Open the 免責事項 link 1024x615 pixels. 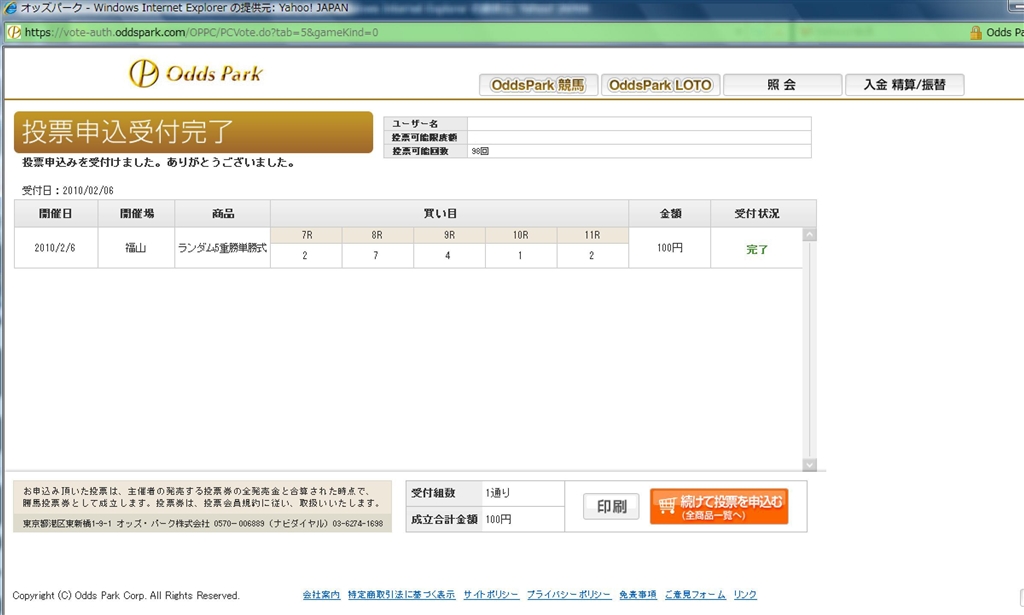[x=637, y=595]
